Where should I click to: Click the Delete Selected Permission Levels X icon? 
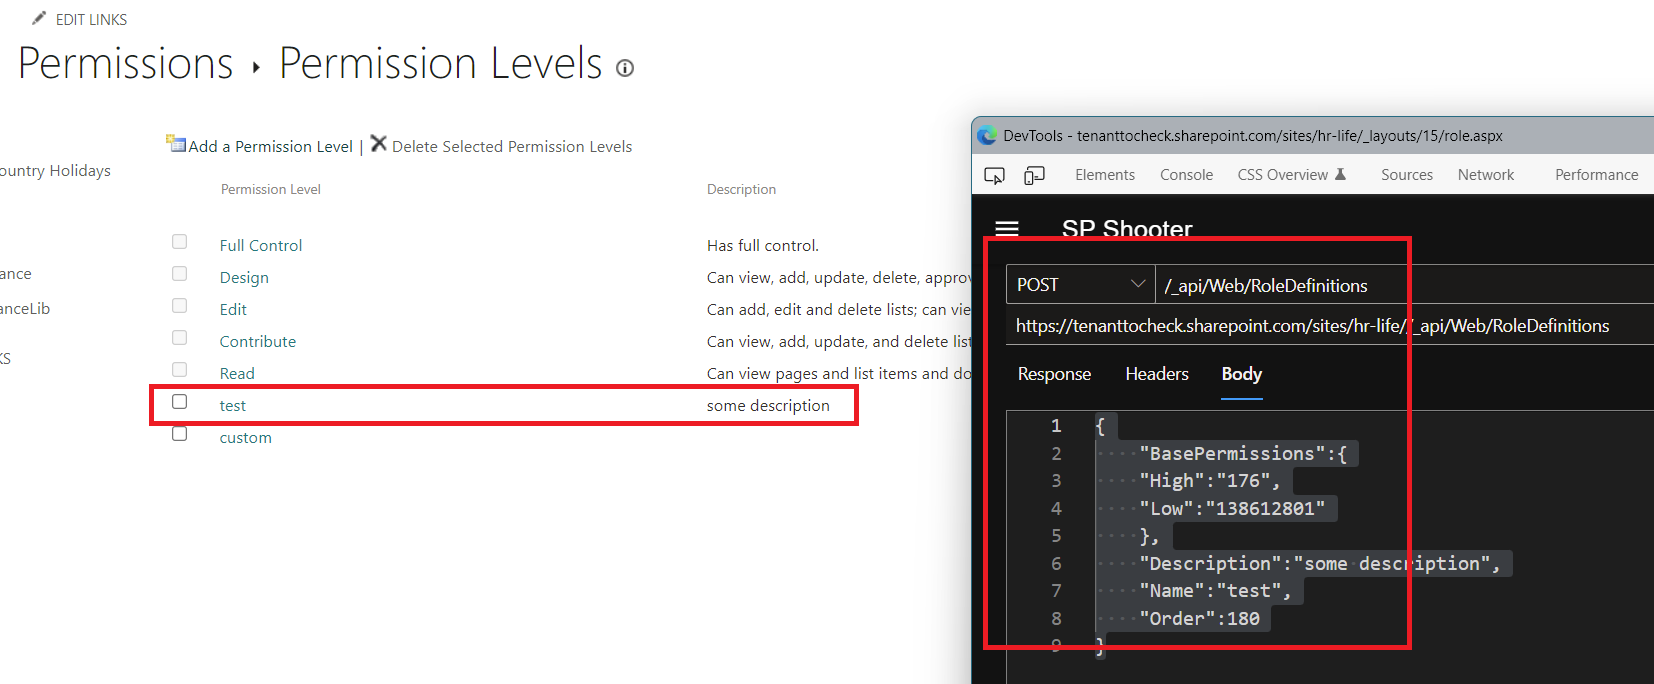pos(379,144)
